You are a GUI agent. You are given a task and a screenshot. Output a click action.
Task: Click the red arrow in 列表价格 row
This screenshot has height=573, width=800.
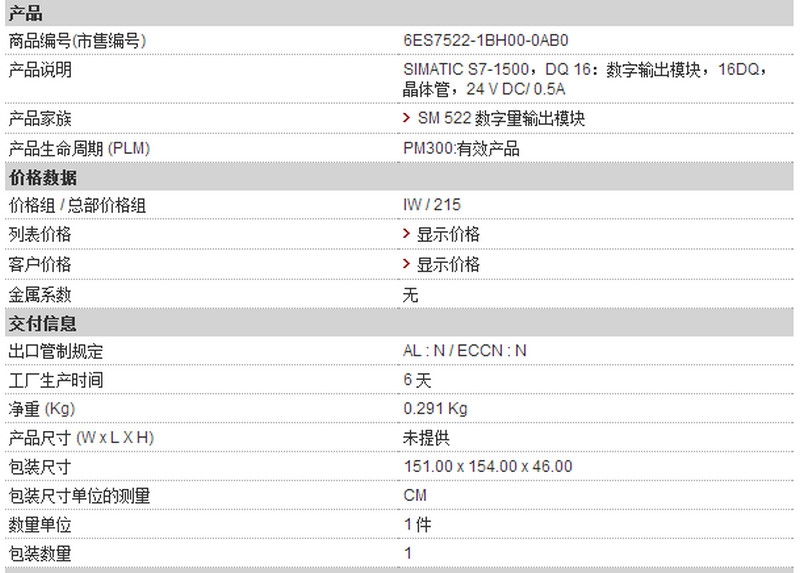(407, 234)
